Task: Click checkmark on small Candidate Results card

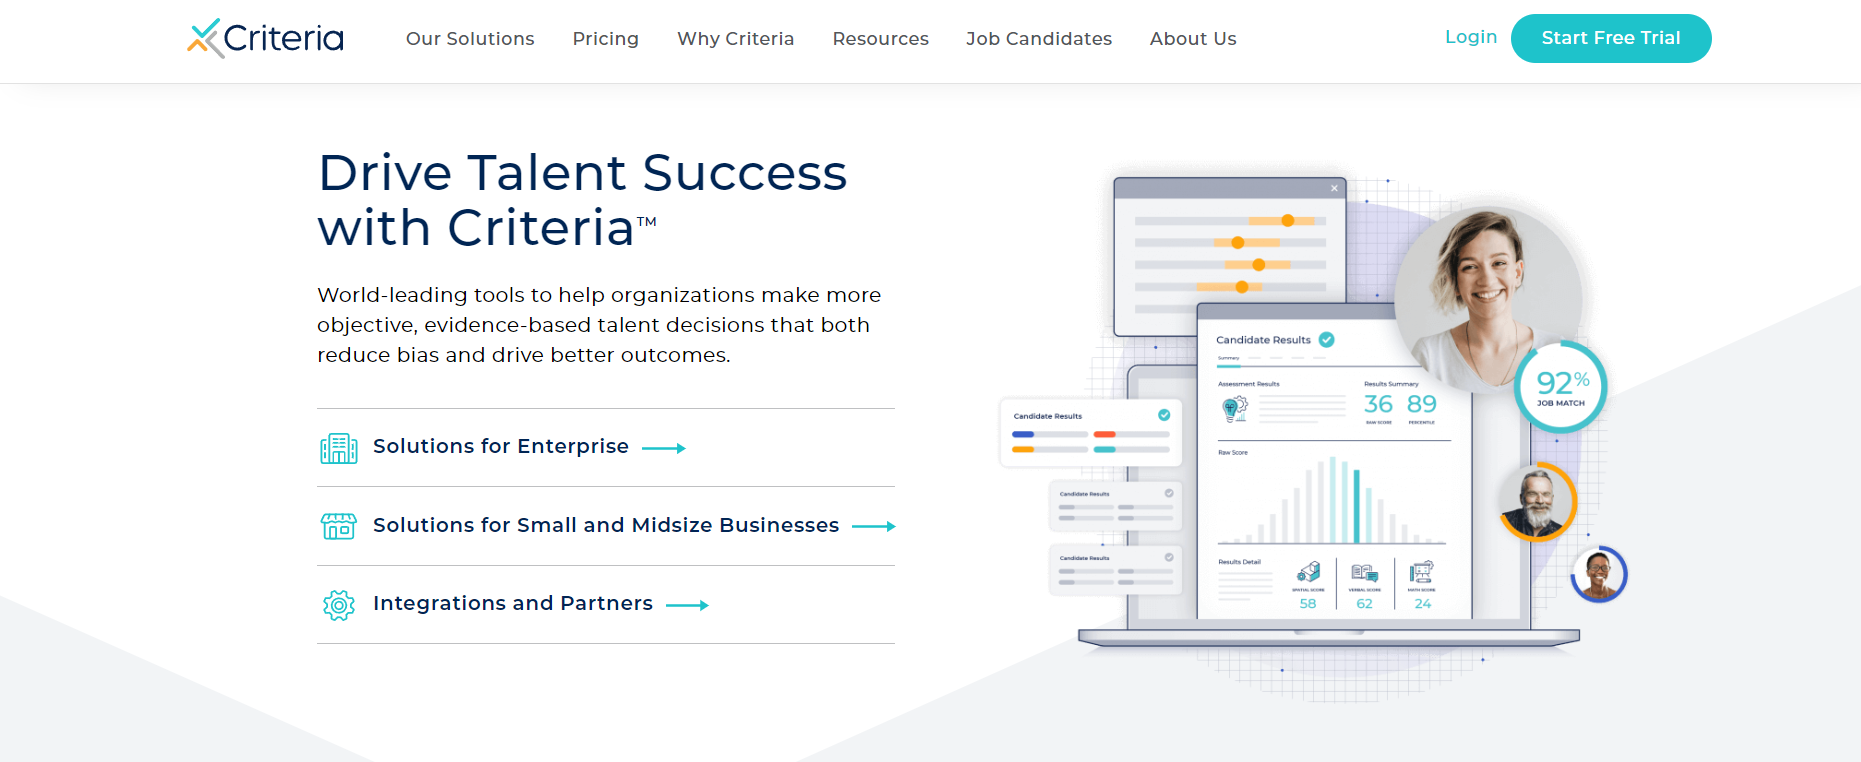Action: 1164,415
